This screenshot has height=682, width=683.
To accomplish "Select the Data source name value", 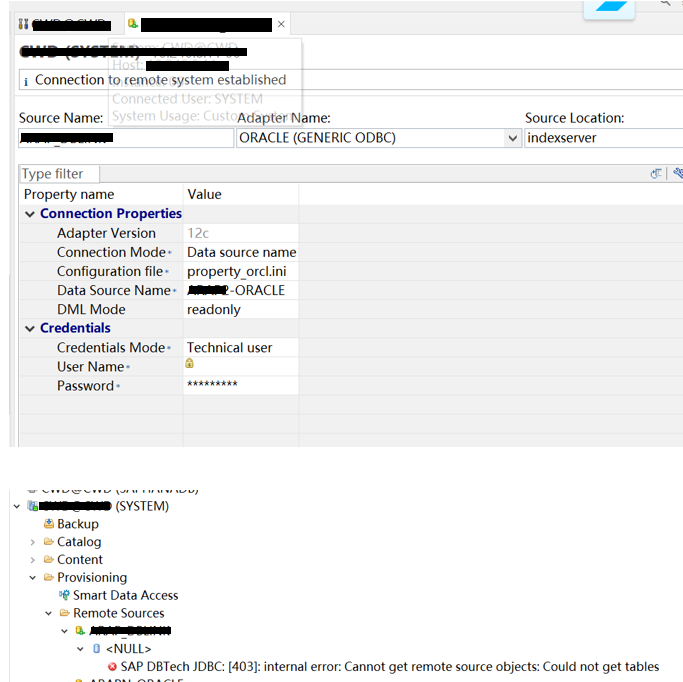I will [241, 252].
